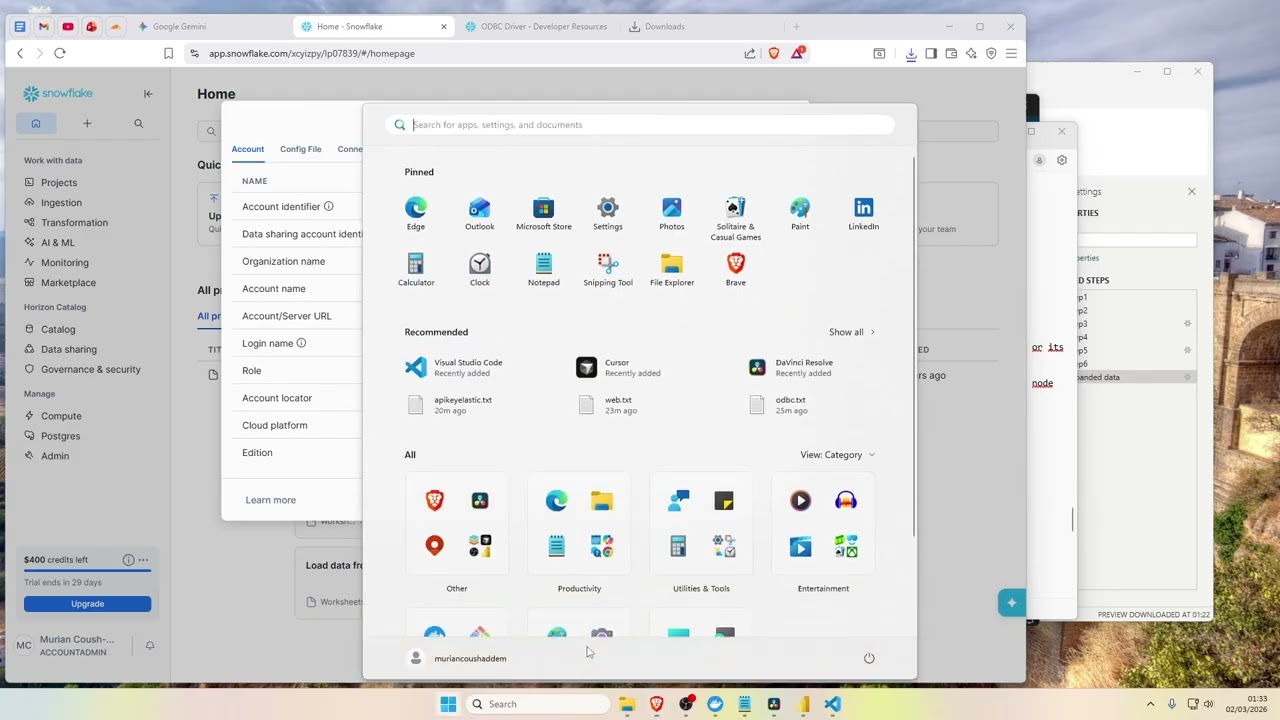Click the Start menu power button

(x=869, y=658)
